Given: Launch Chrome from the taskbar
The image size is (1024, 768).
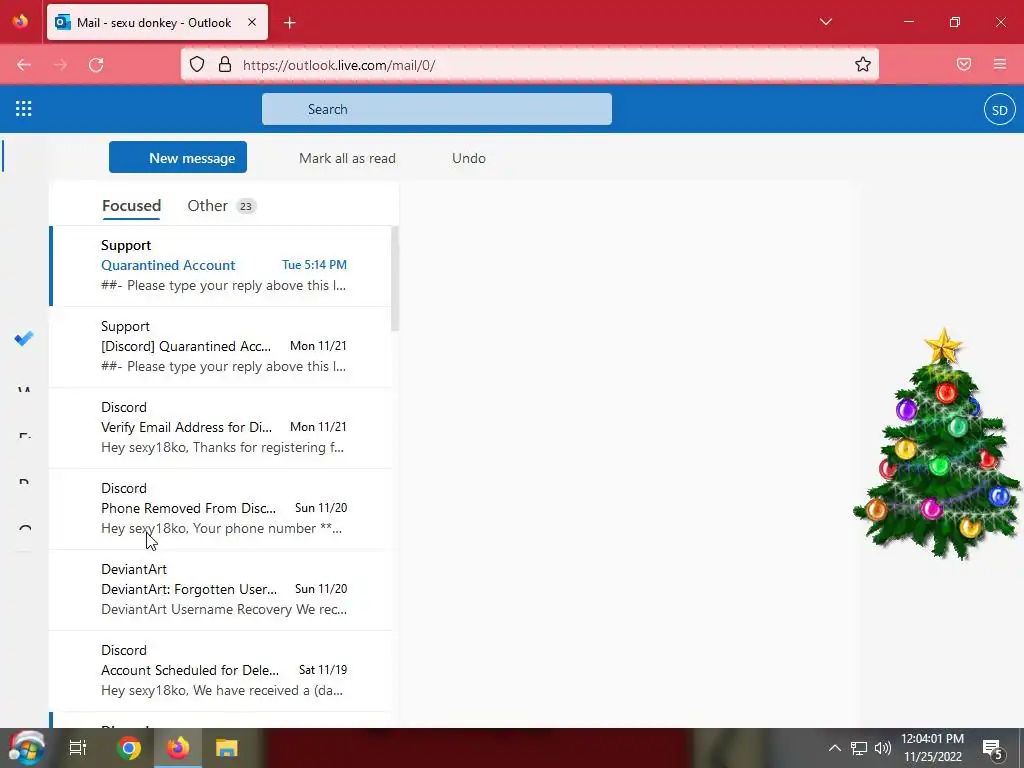Looking at the screenshot, I should (129, 748).
